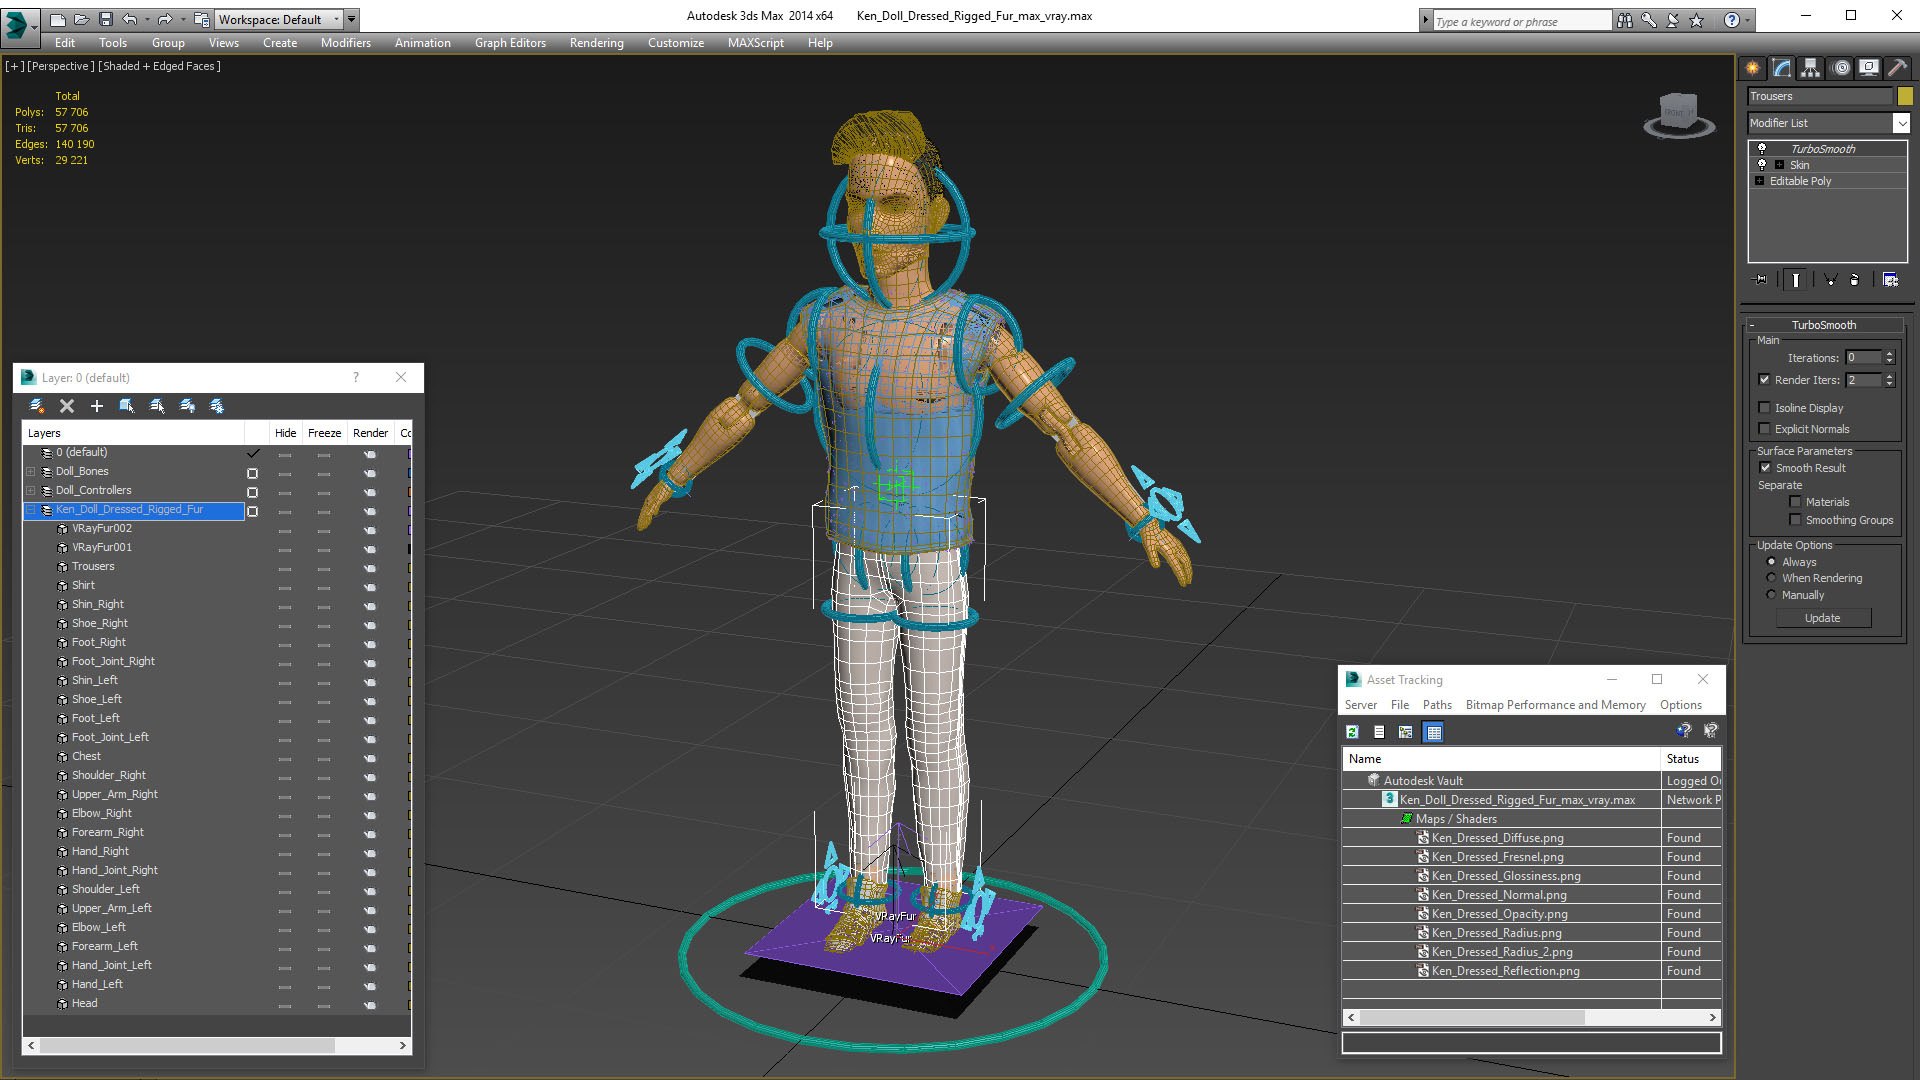This screenshot has height=1080, width=1920.
Task: Click Remove Modifier trash icon
Action: [x=1855, y=280]
